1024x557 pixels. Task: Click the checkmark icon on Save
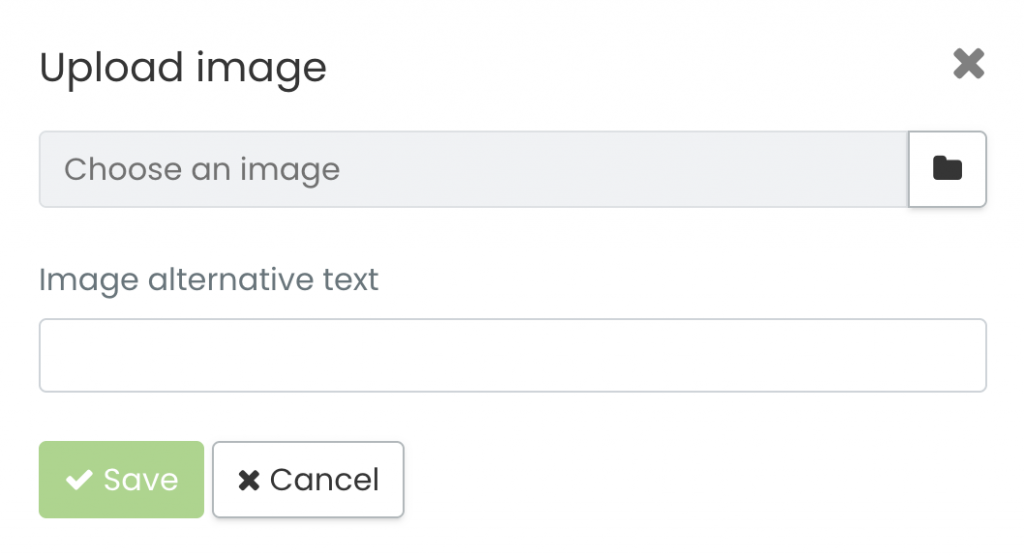[x=79, y=480]
